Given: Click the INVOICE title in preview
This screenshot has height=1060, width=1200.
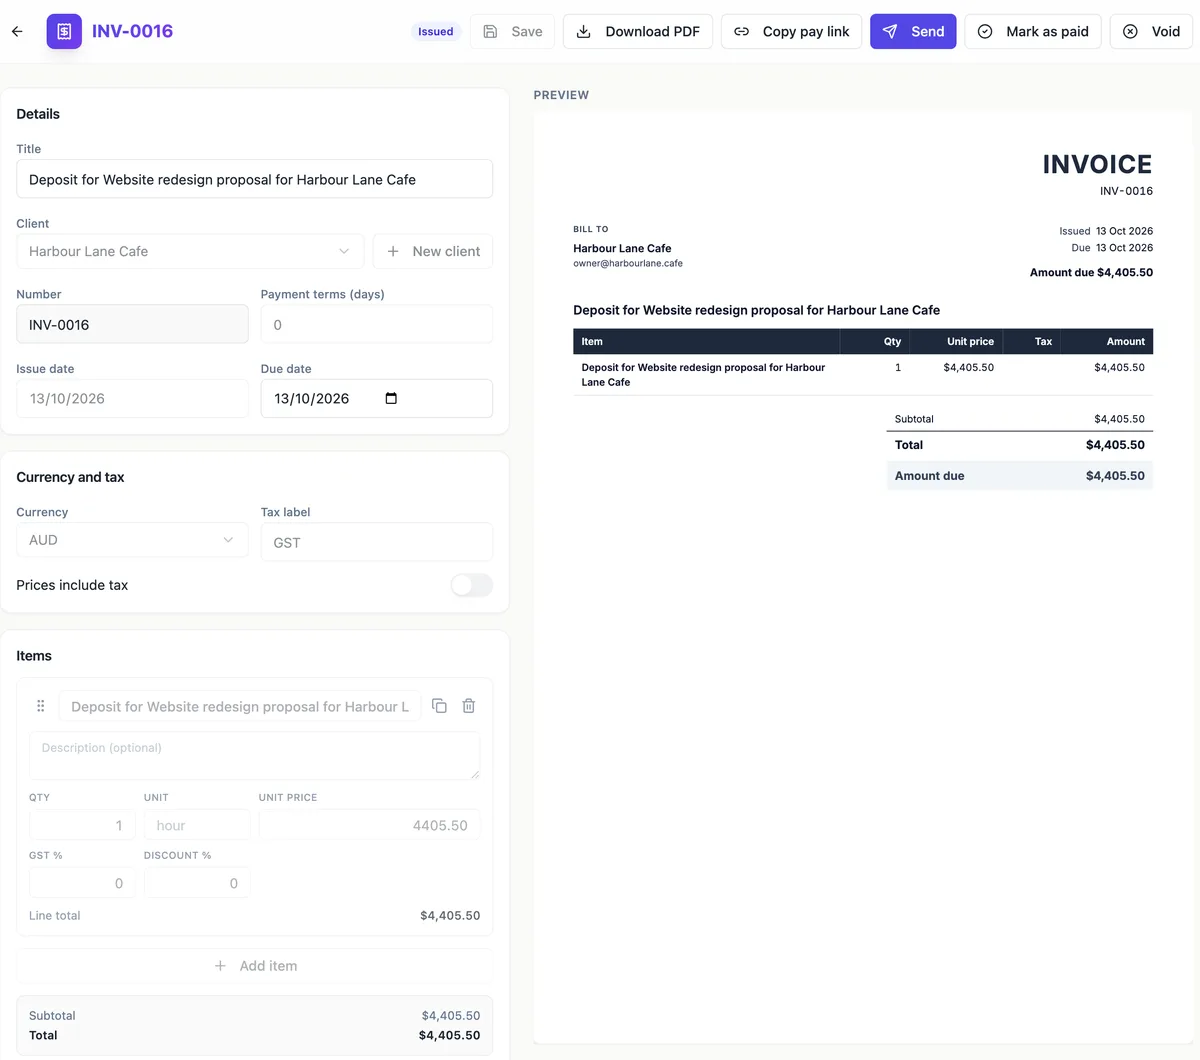Looking at the screenshot, I should 1097,164.
